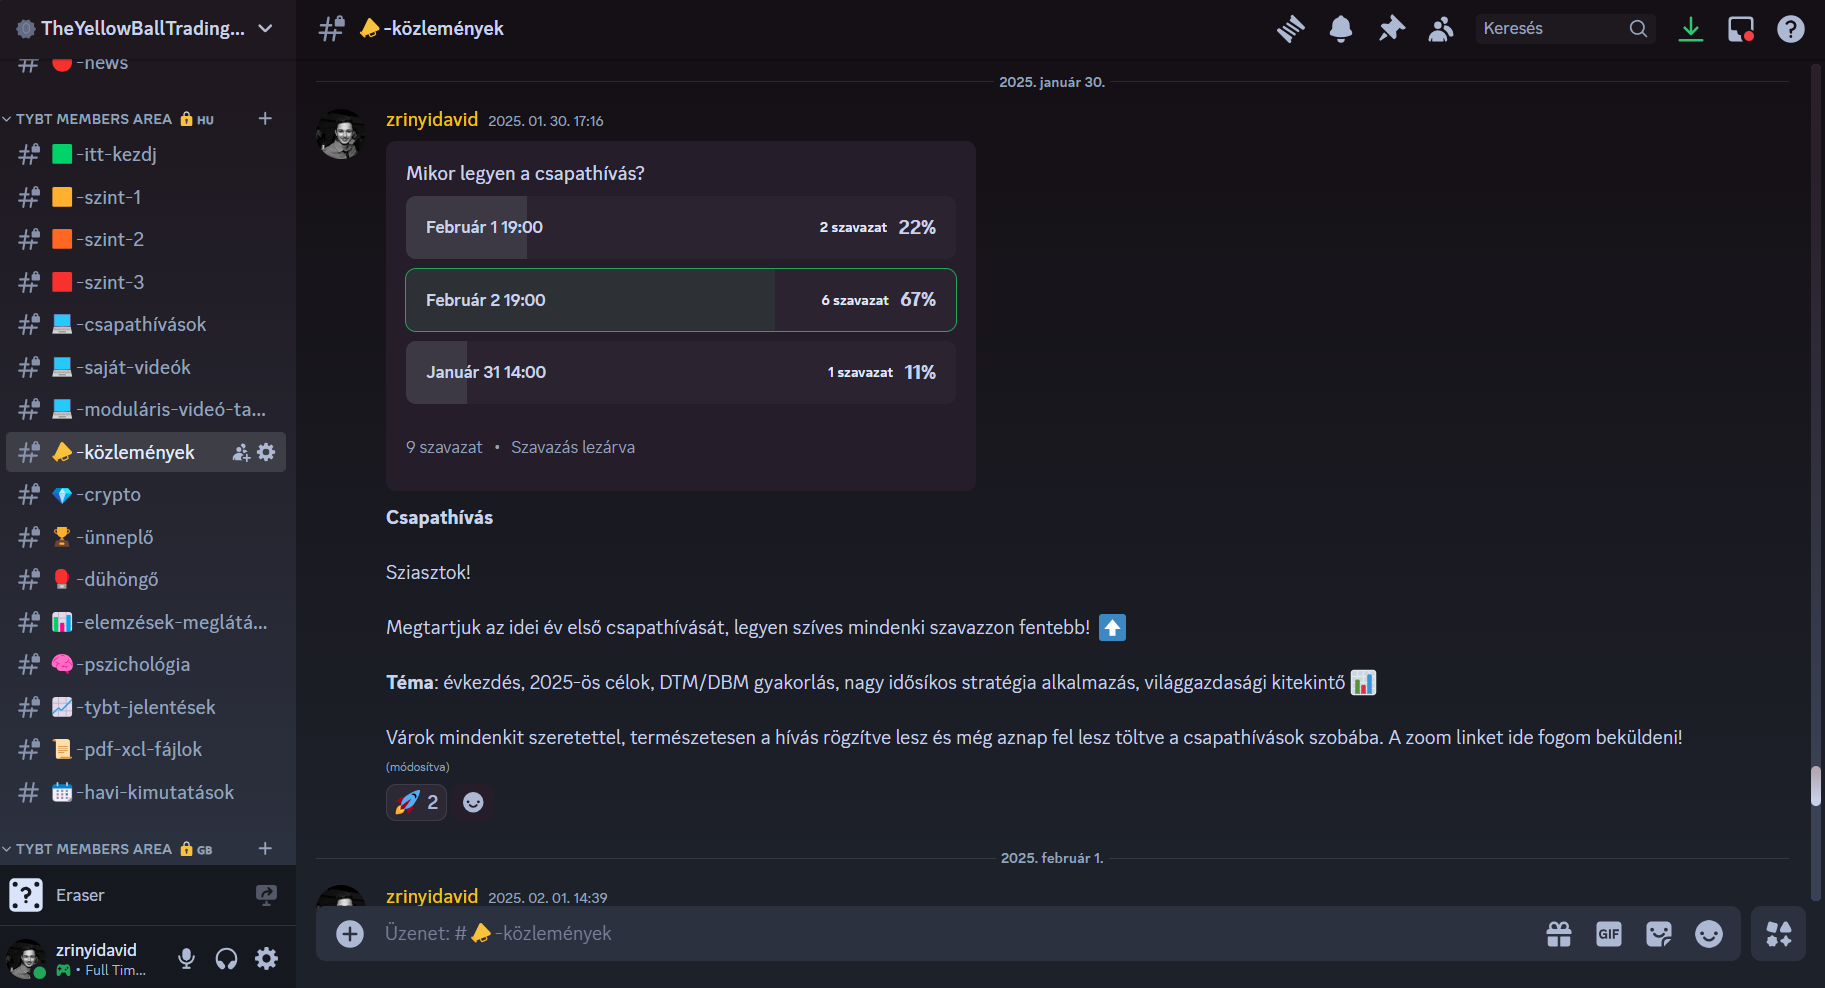Open the inbox icon in header
This screenshot has width=1825, height=988.
tap(1741, 29)
